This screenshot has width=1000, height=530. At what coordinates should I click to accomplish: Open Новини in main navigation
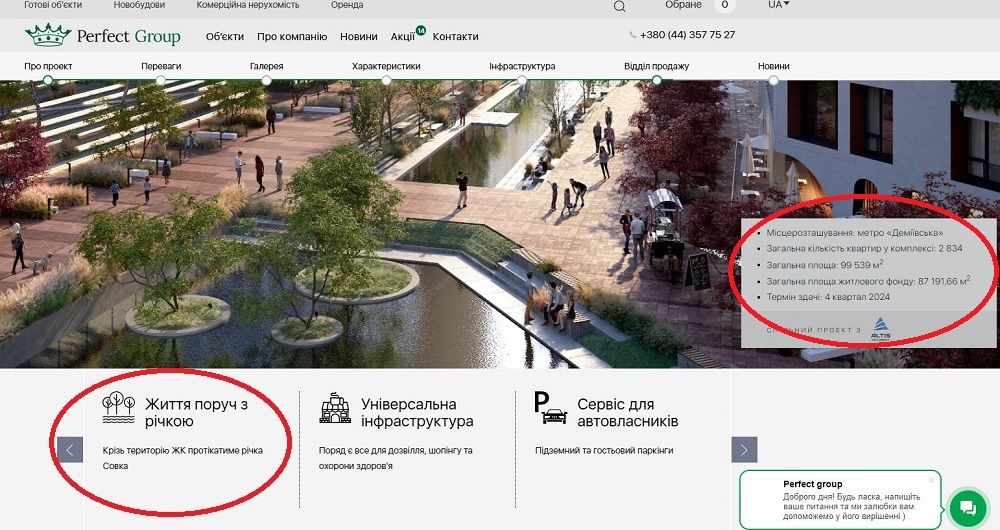click(x=358, y=36)
